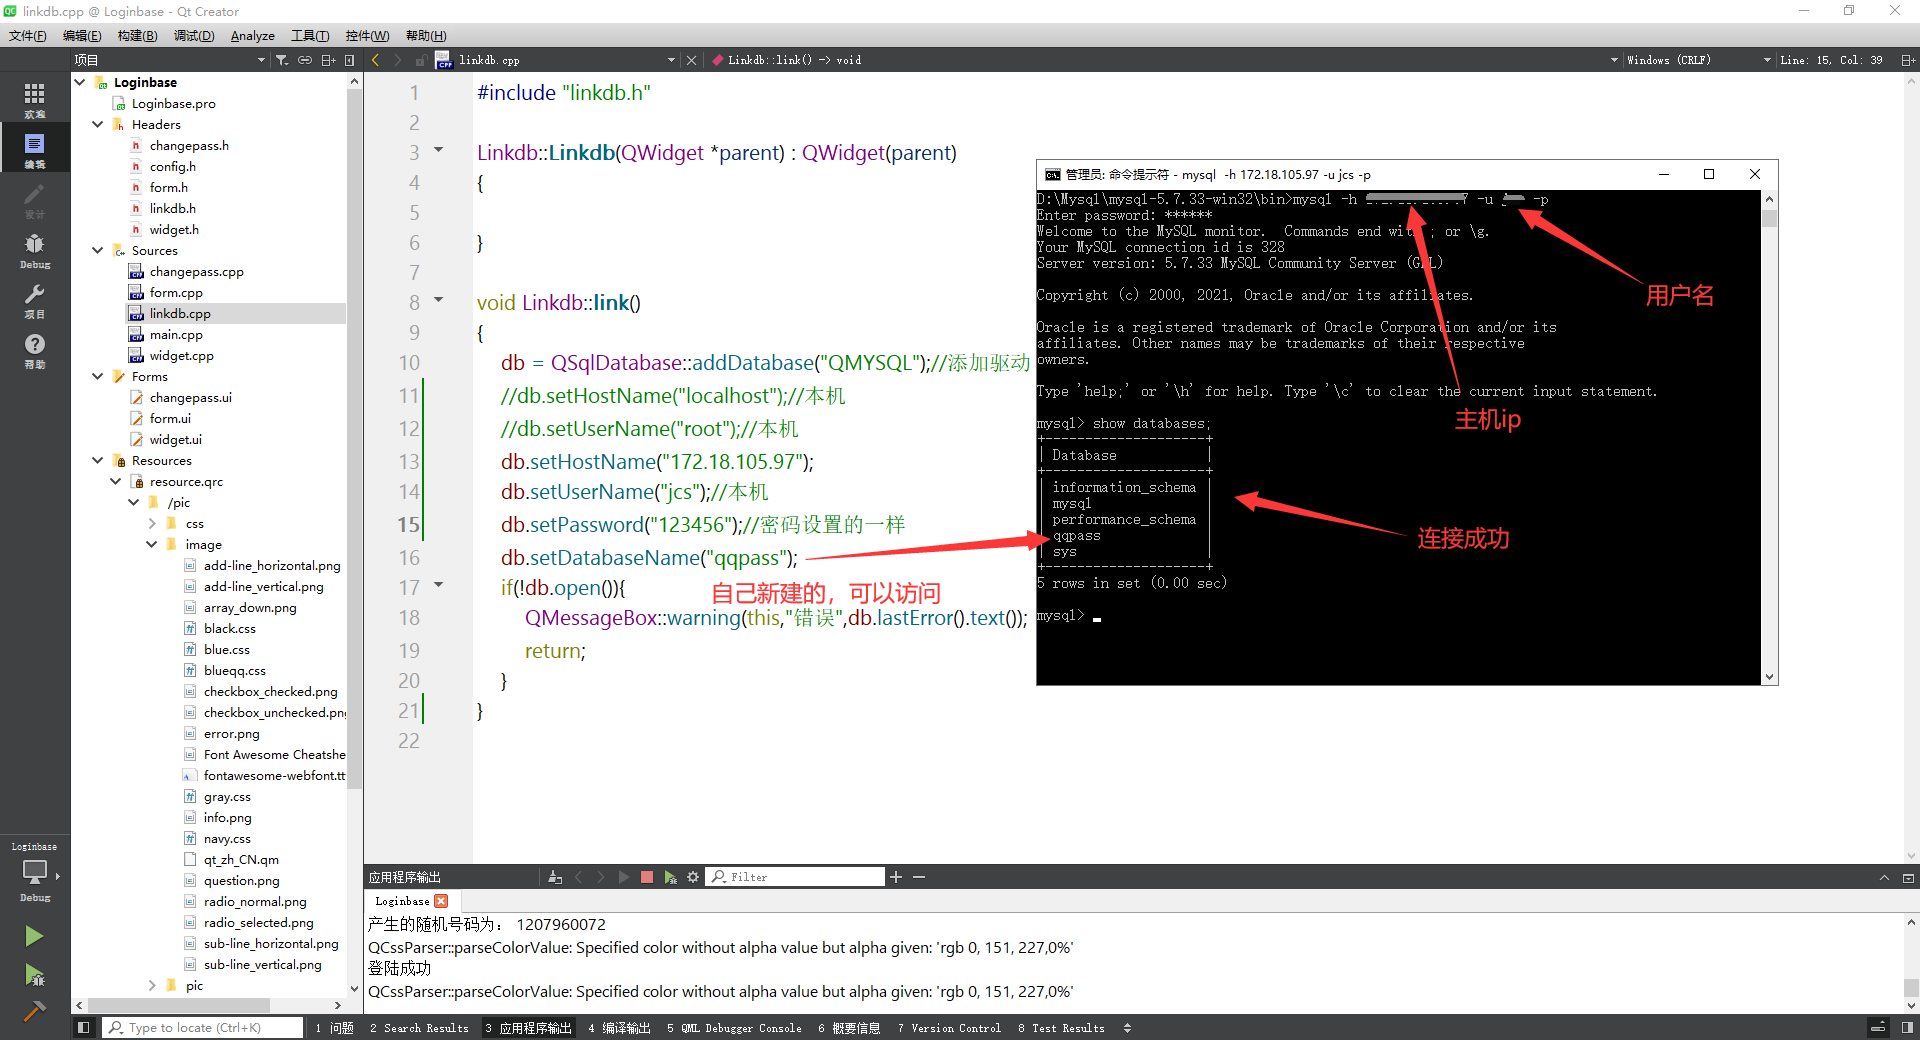Image resolution: width=1920 pixels, height=1040 pixels.
Task: Maximize the application output pane
Action: [1908, 878]
